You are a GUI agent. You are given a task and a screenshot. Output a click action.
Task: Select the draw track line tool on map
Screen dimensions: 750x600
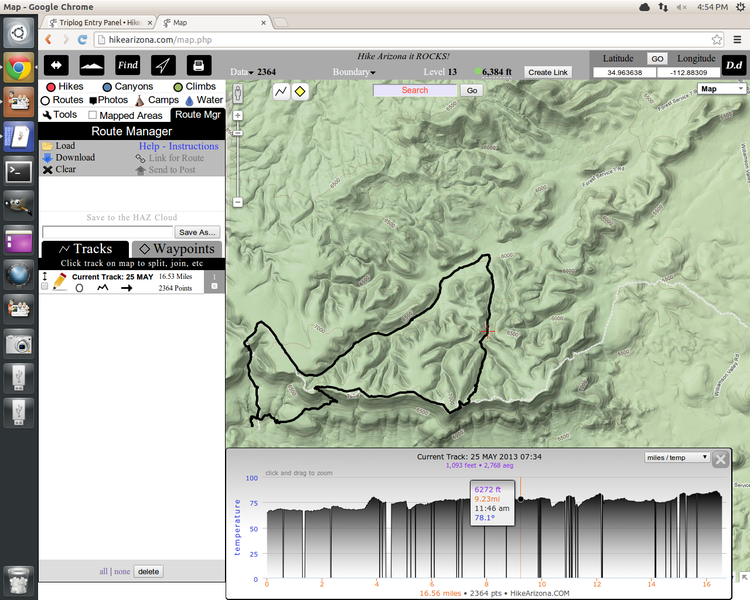tap(281, 91)
